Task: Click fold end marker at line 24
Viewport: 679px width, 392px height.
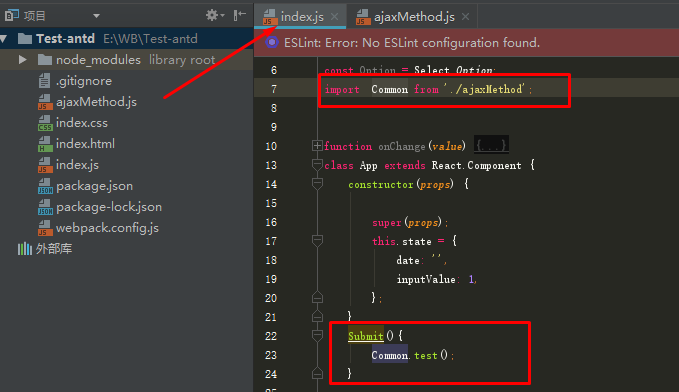Action: [317, 373]
